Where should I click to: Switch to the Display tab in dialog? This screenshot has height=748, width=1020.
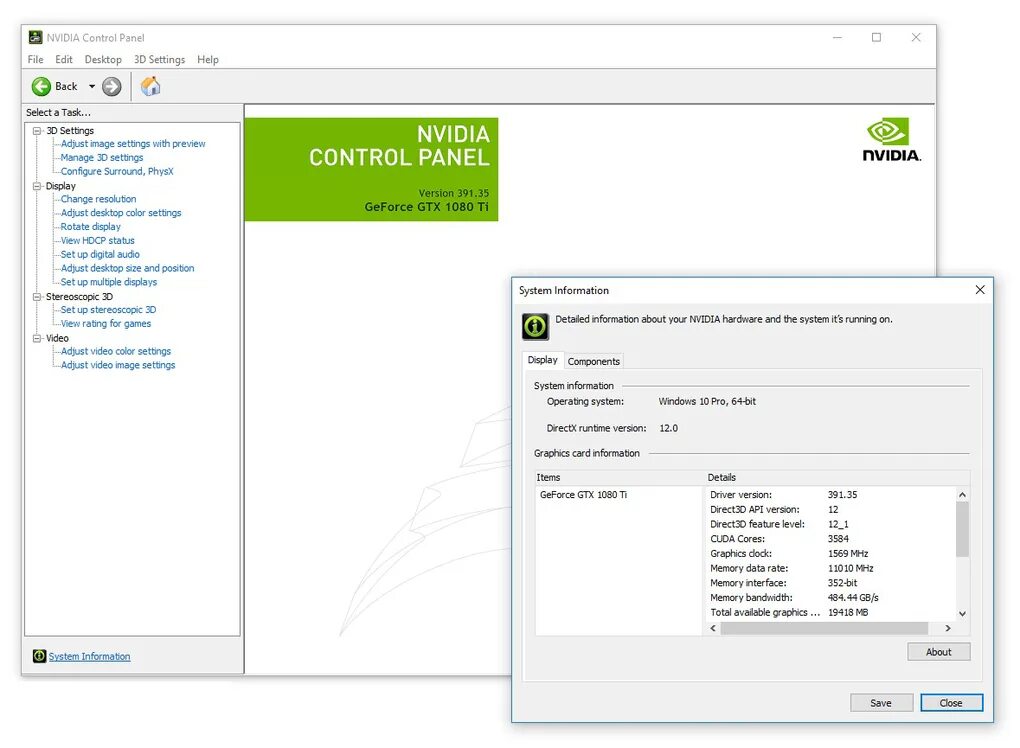[x=543, y=360]
